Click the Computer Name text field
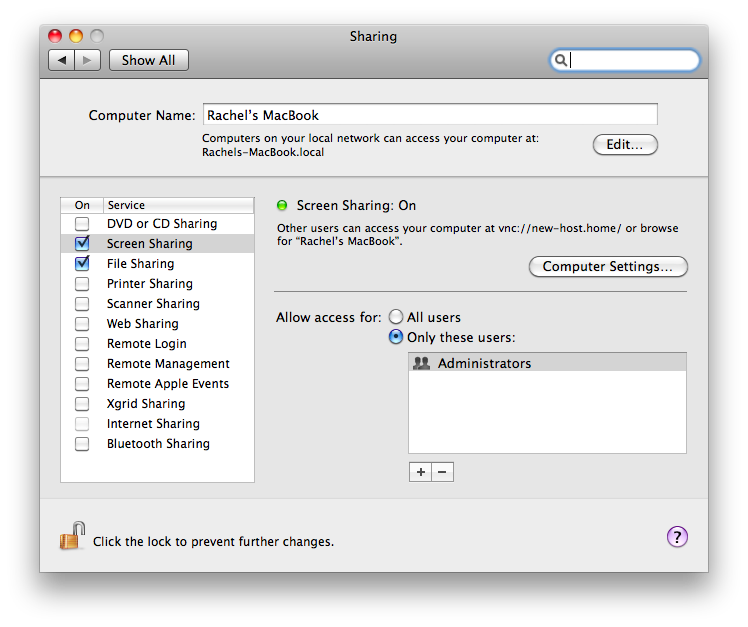The width and height of the screenshot is (748, 627). [x=430, y=115]
